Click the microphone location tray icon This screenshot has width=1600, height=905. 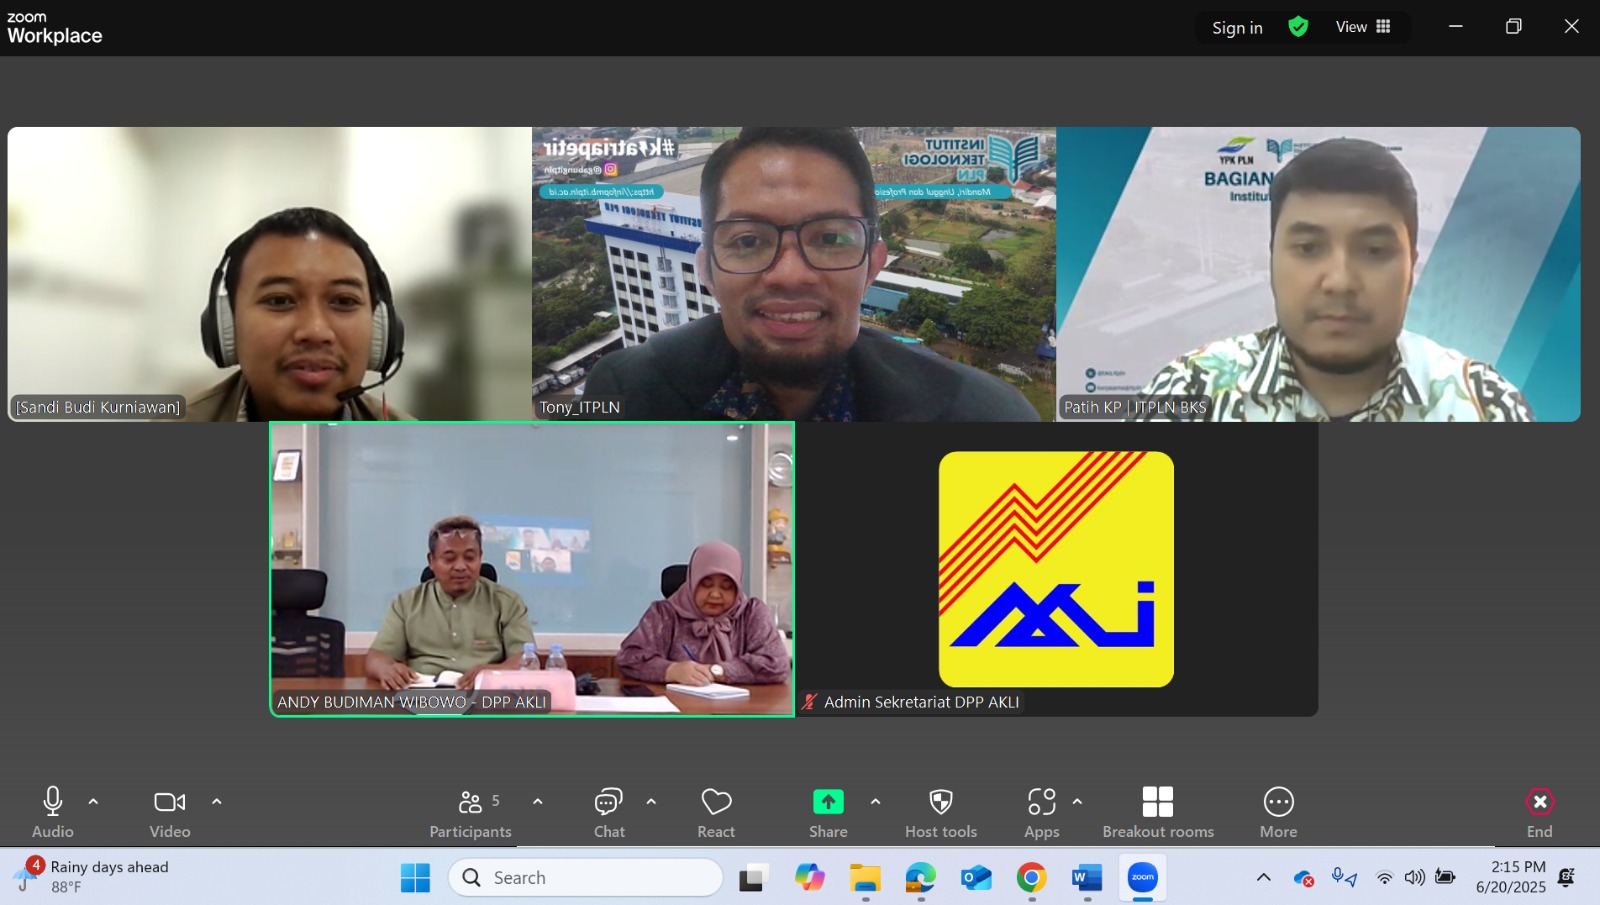tap(1344, 878)
